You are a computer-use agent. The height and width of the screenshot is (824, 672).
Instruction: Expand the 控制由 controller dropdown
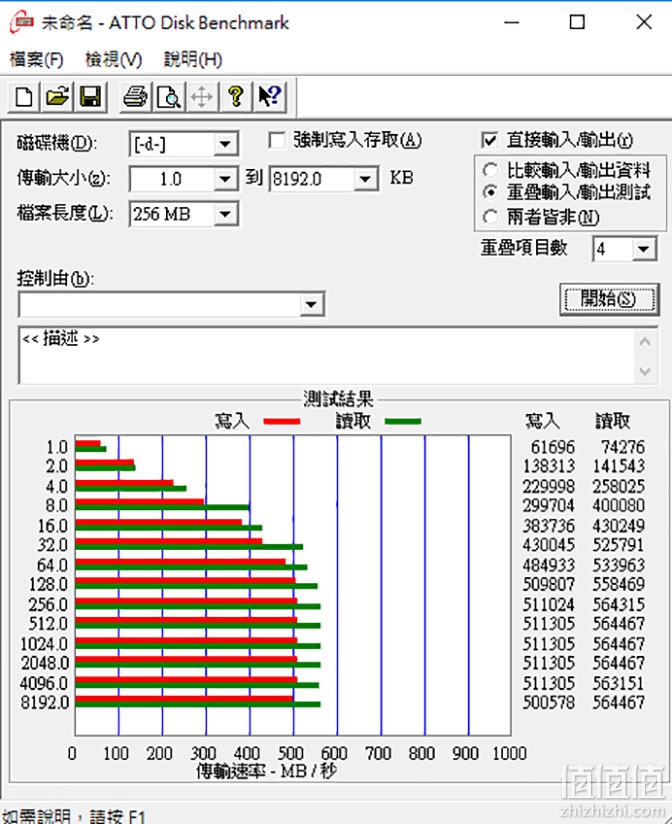pyautogui.click(x=312, y=304)
